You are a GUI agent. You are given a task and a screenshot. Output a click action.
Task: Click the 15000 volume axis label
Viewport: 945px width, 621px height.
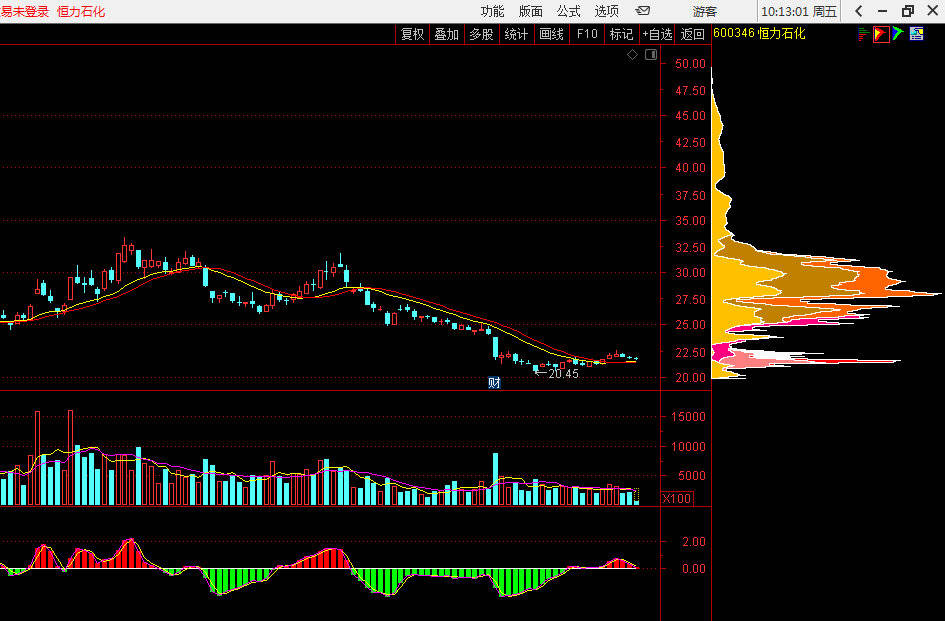[x=688, y=417]
